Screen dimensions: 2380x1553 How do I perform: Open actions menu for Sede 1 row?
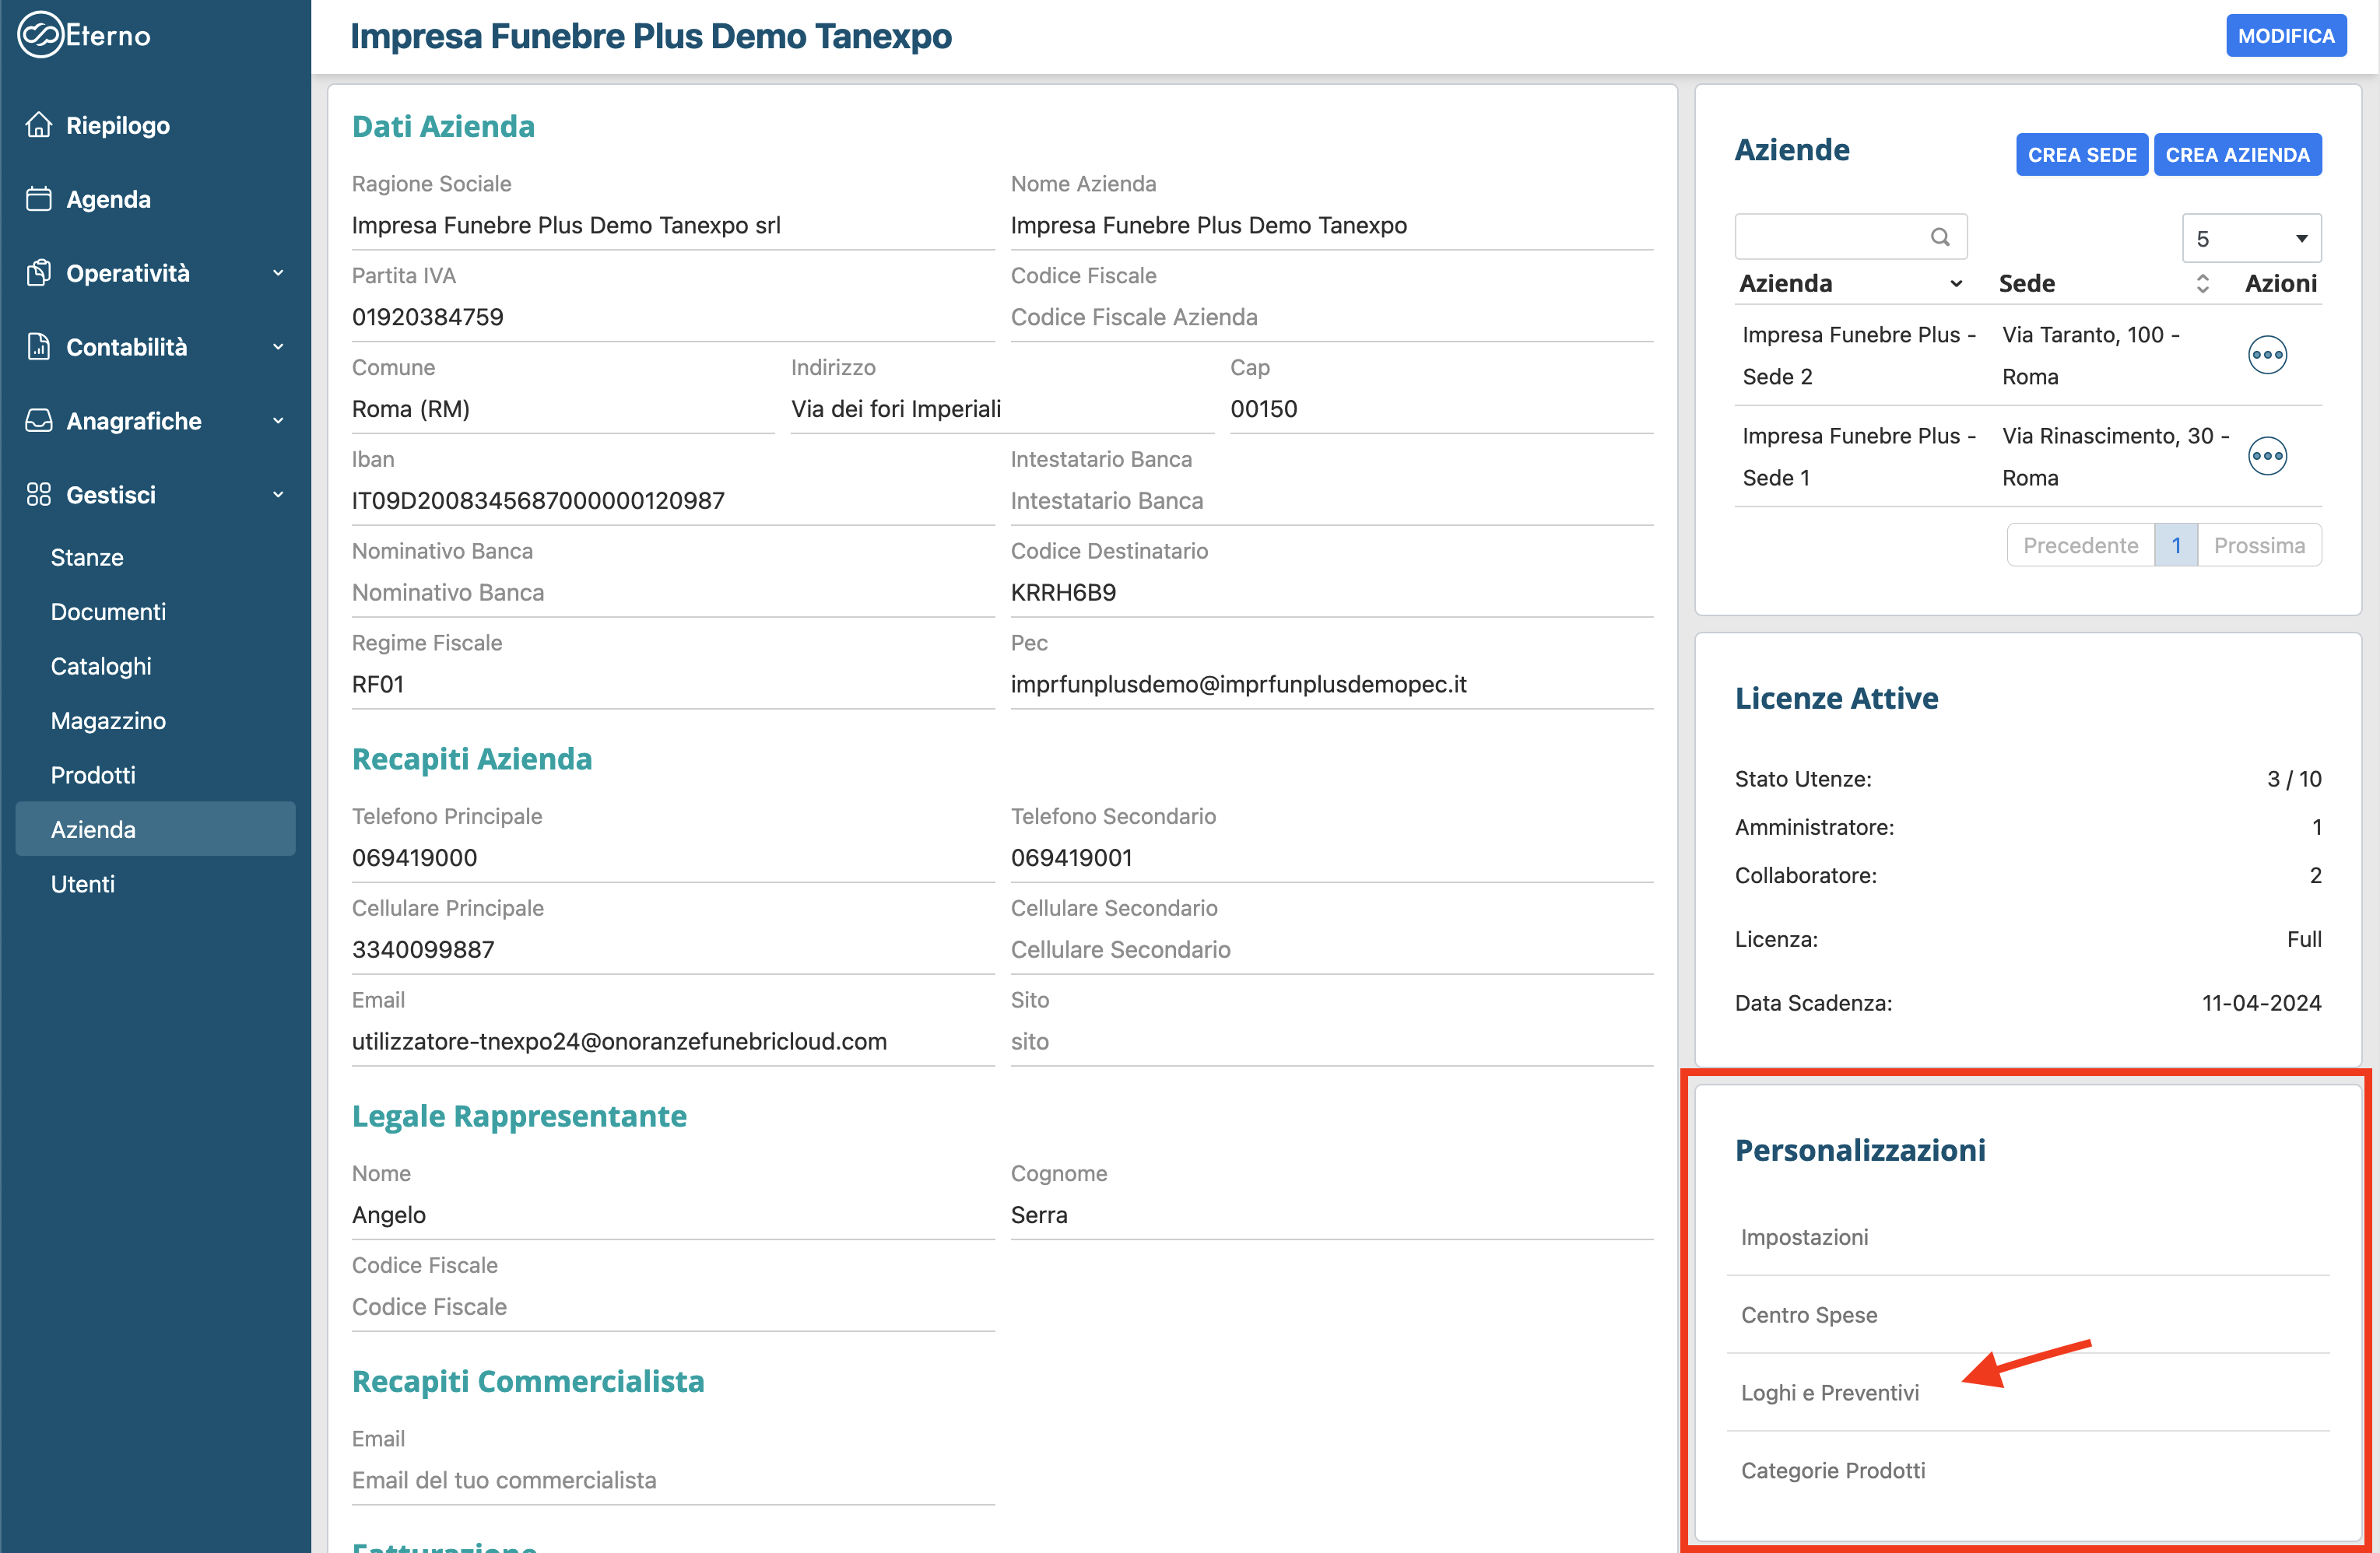point(2266,456)
